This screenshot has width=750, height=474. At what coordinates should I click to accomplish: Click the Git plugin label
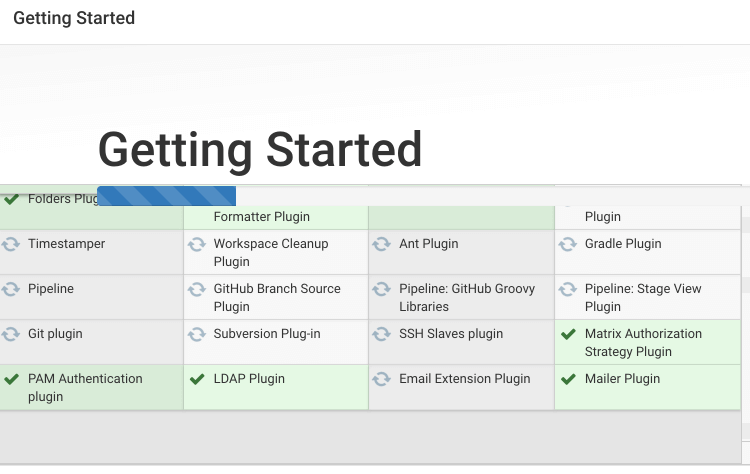point(55,334)
